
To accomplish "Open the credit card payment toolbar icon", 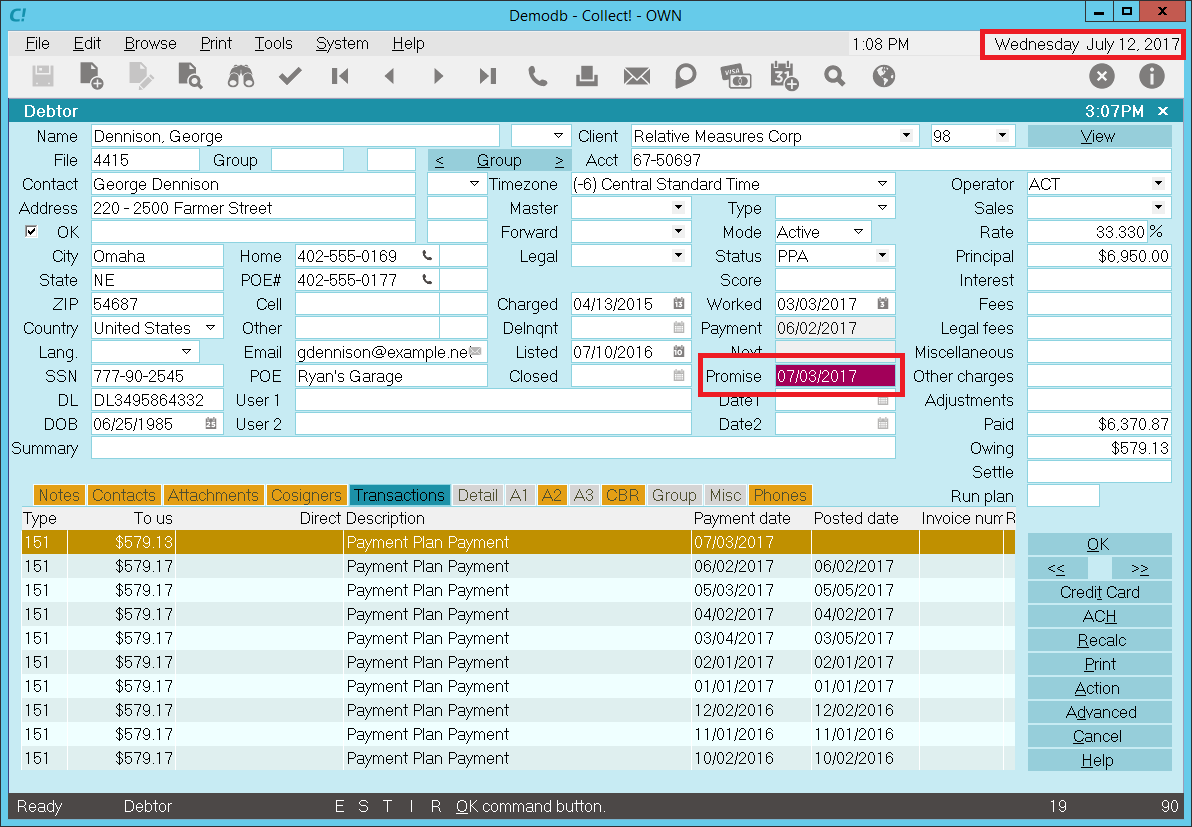I will click(735, 76).
